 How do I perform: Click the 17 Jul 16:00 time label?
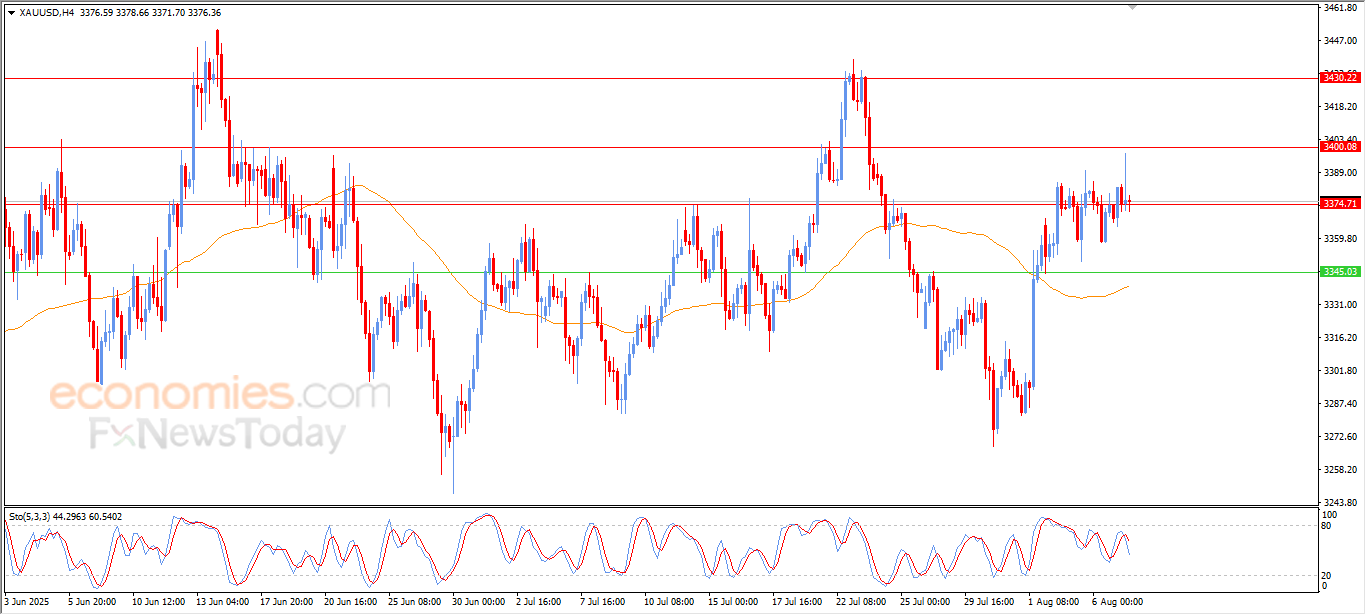click(x=796, y=602)
